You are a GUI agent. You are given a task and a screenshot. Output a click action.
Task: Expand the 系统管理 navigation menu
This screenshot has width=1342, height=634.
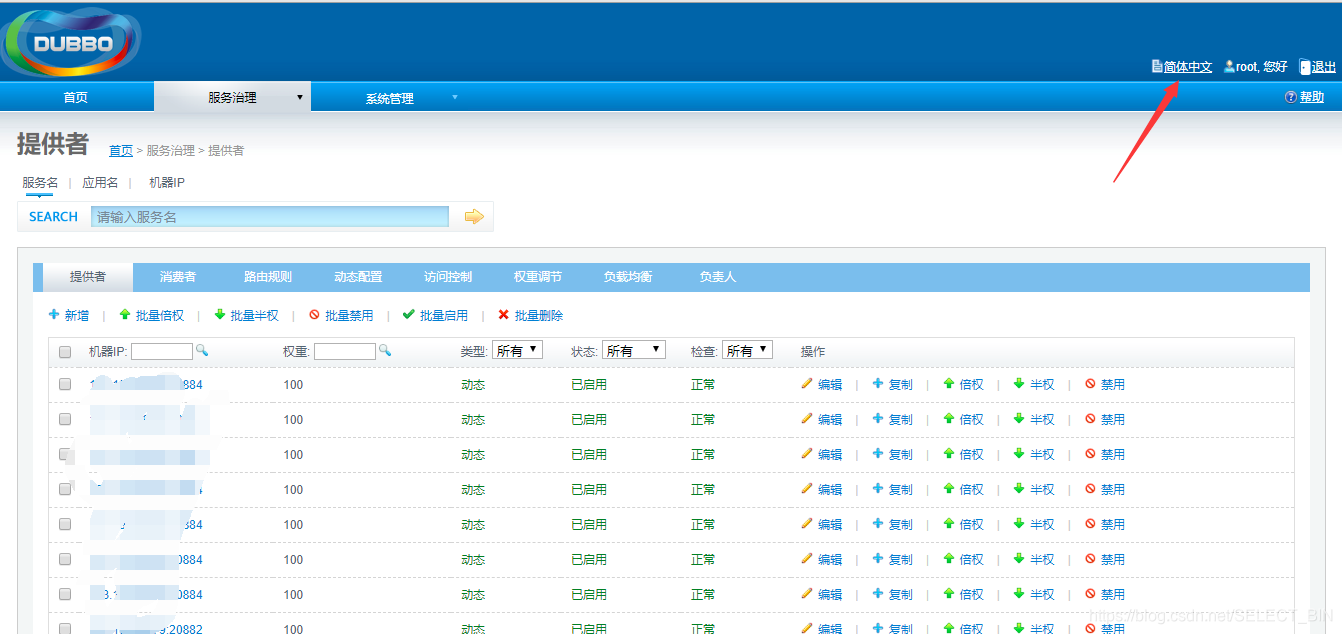(x=389, y=98)
